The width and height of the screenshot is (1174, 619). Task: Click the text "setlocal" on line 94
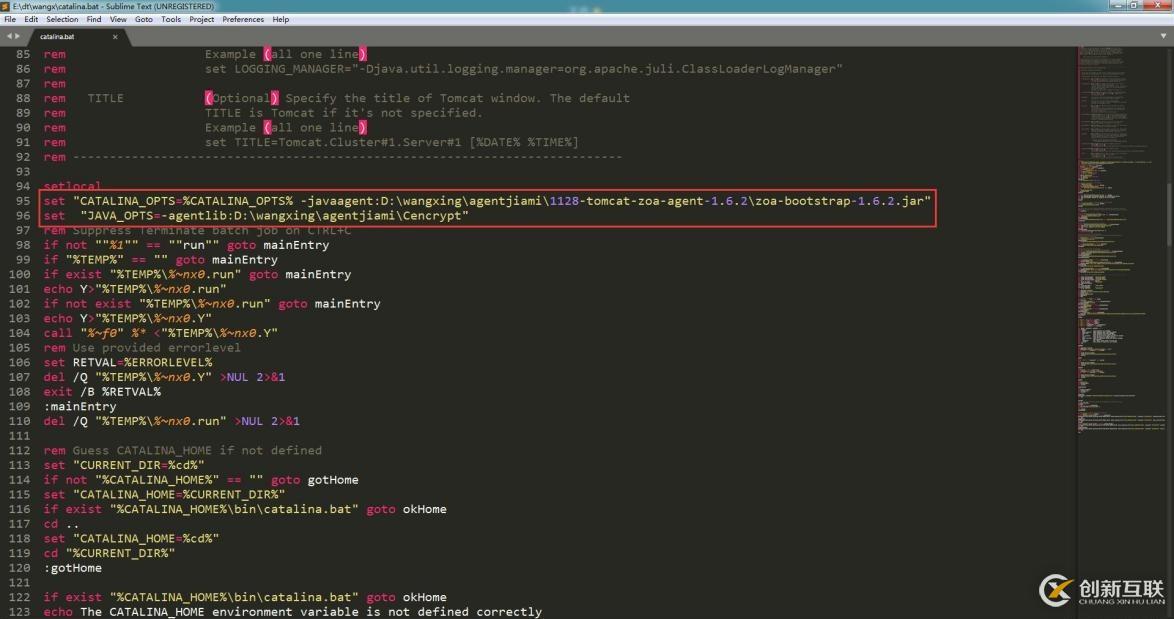tap(72, 186)
